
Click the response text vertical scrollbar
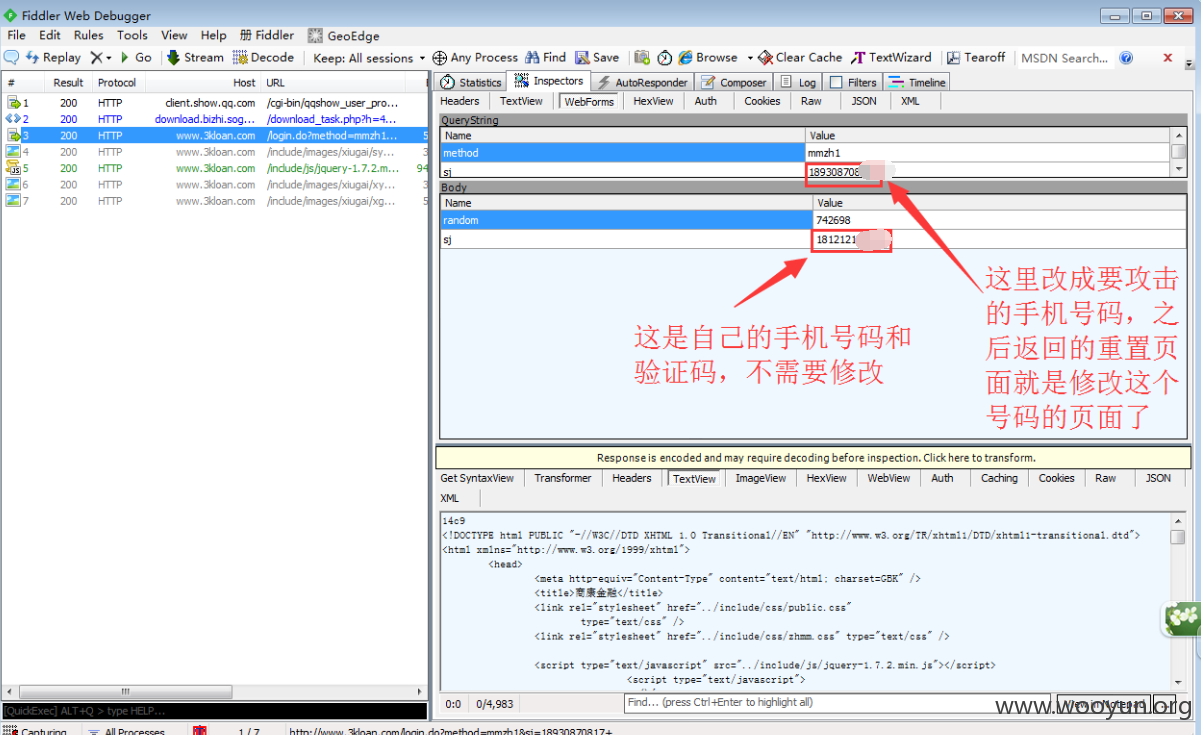coord(1179,602)
